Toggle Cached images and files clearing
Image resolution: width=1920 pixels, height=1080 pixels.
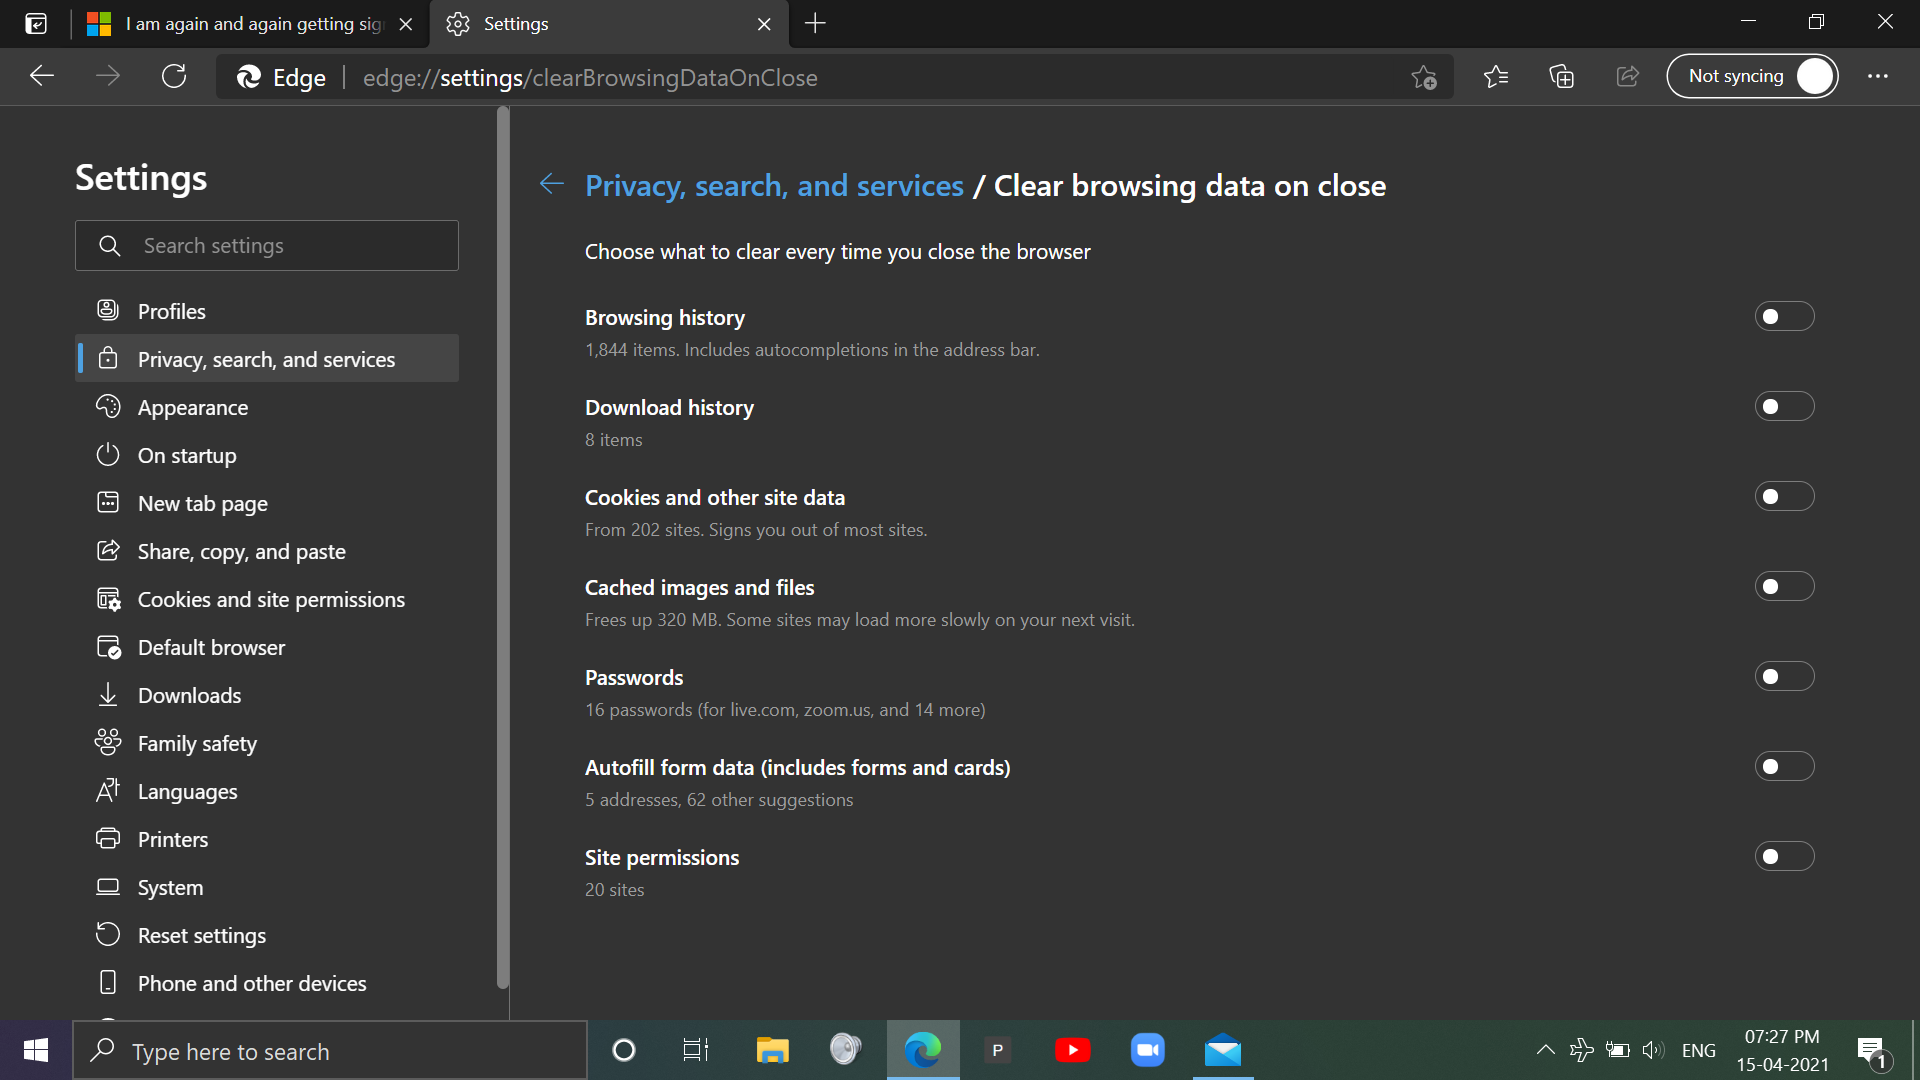point(1783,587)
